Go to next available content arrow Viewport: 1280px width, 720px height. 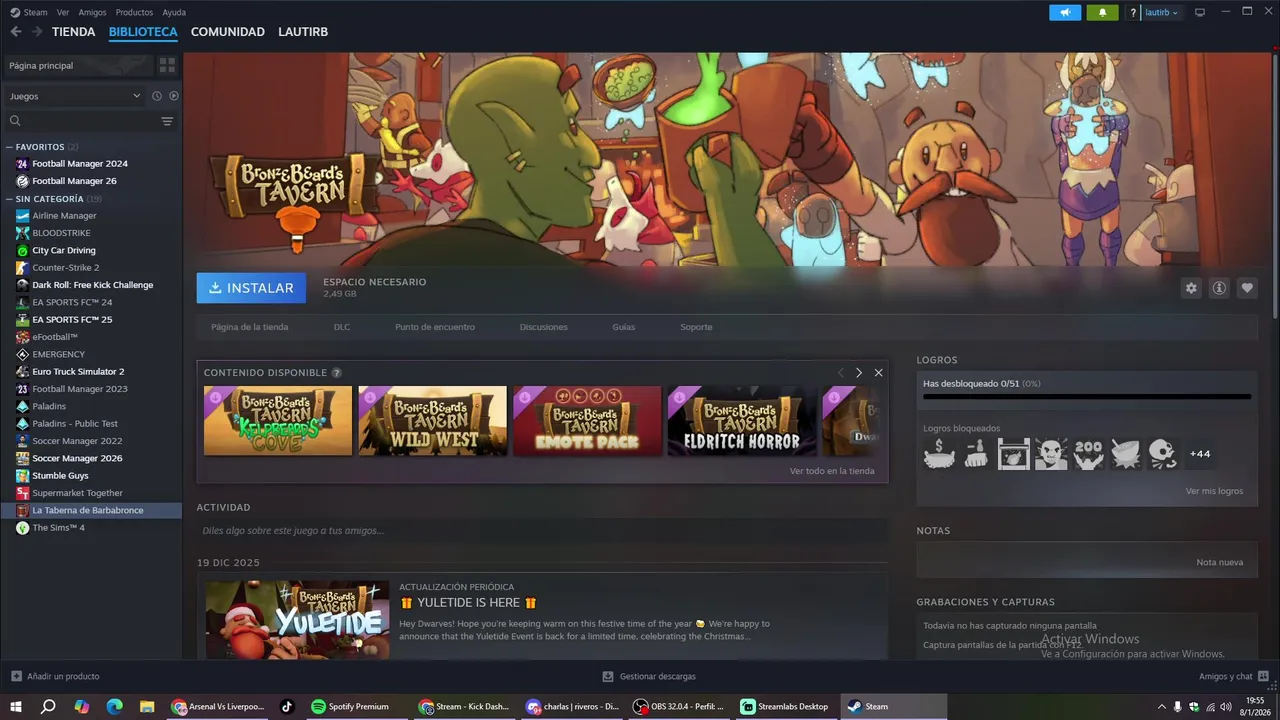click(x=859, y=373)
